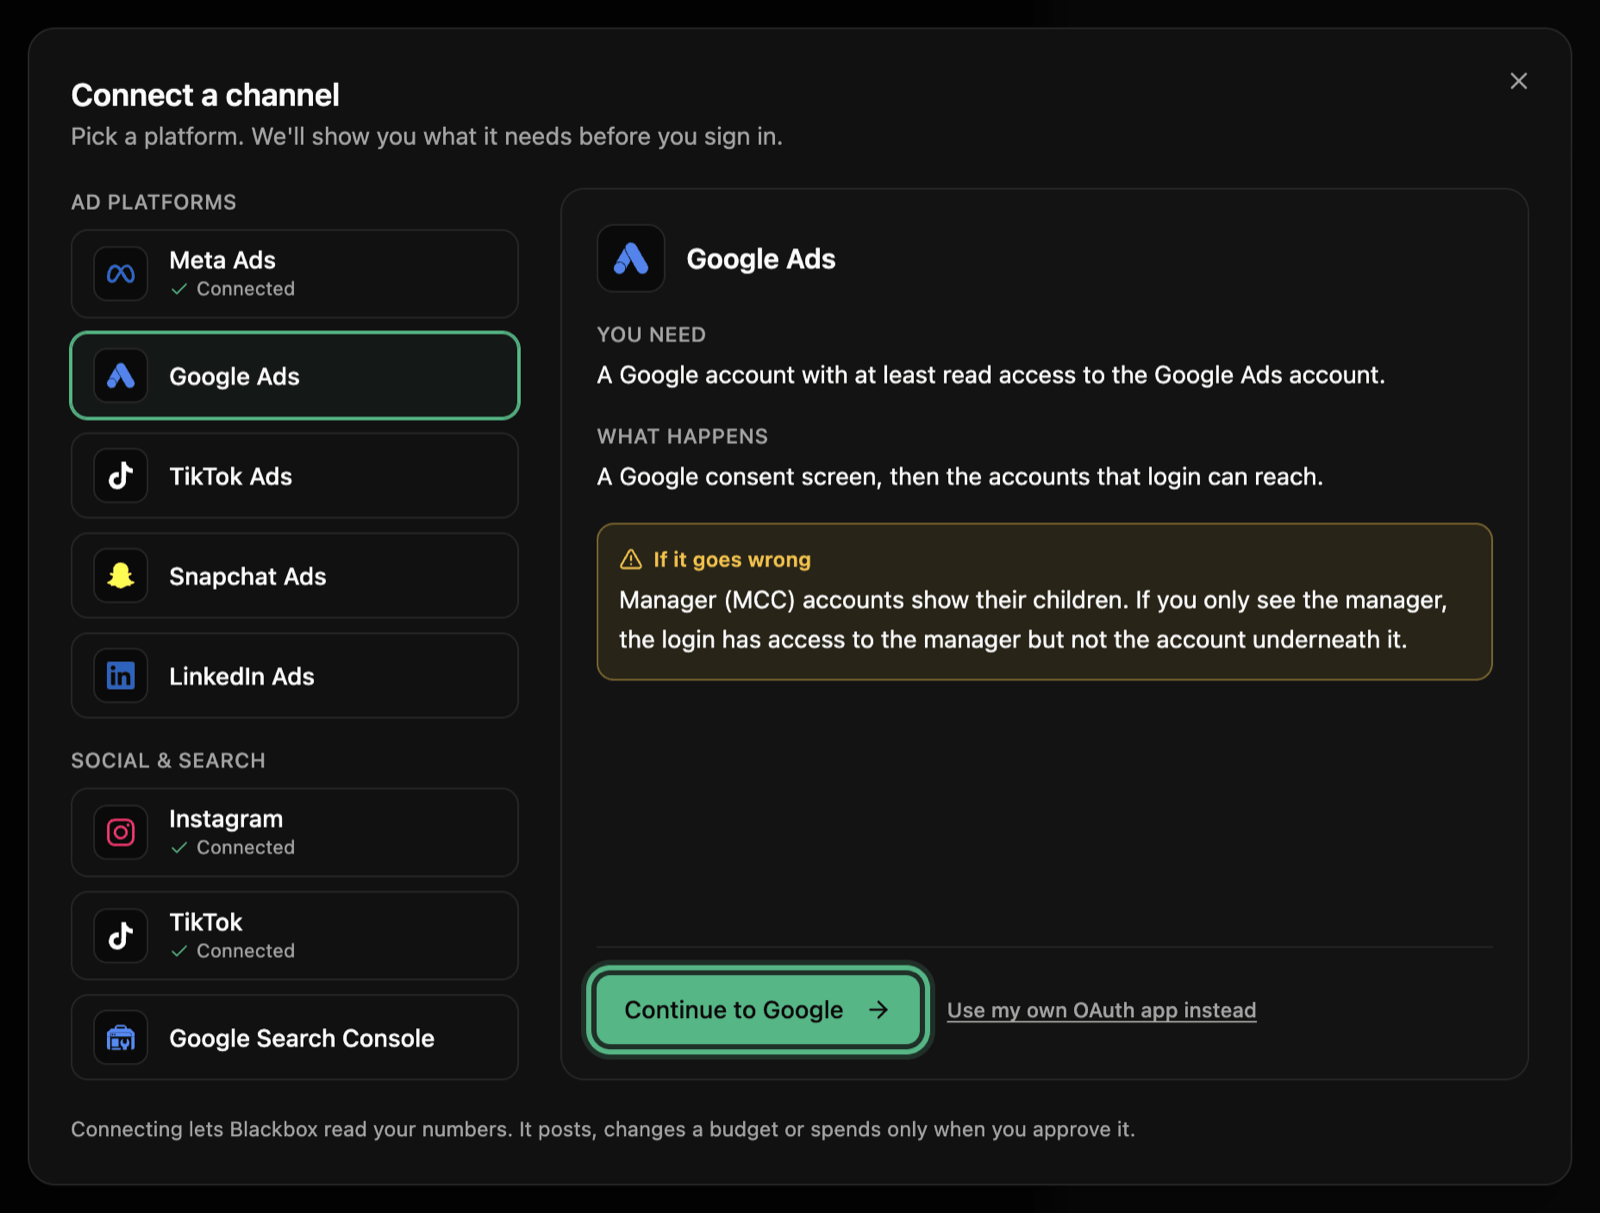This screenshot has height=1213, width=1600.
Task: Select the Google Ads label in list
Action: [235, 377]
